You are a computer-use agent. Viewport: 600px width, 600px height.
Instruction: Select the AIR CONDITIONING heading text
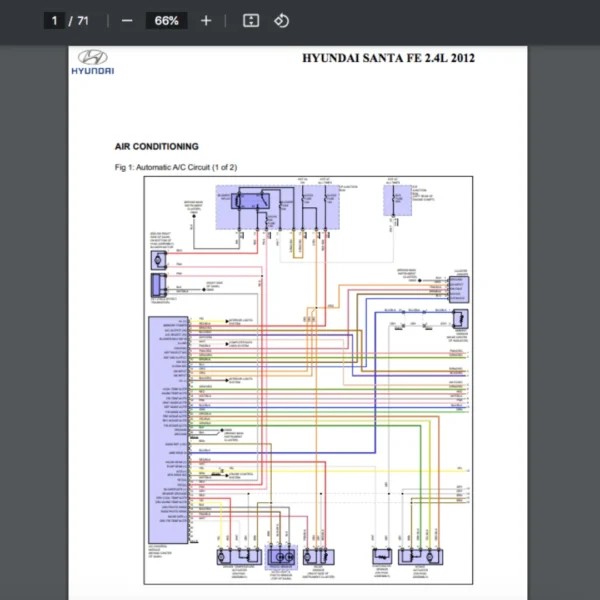[x=157, y=146]
